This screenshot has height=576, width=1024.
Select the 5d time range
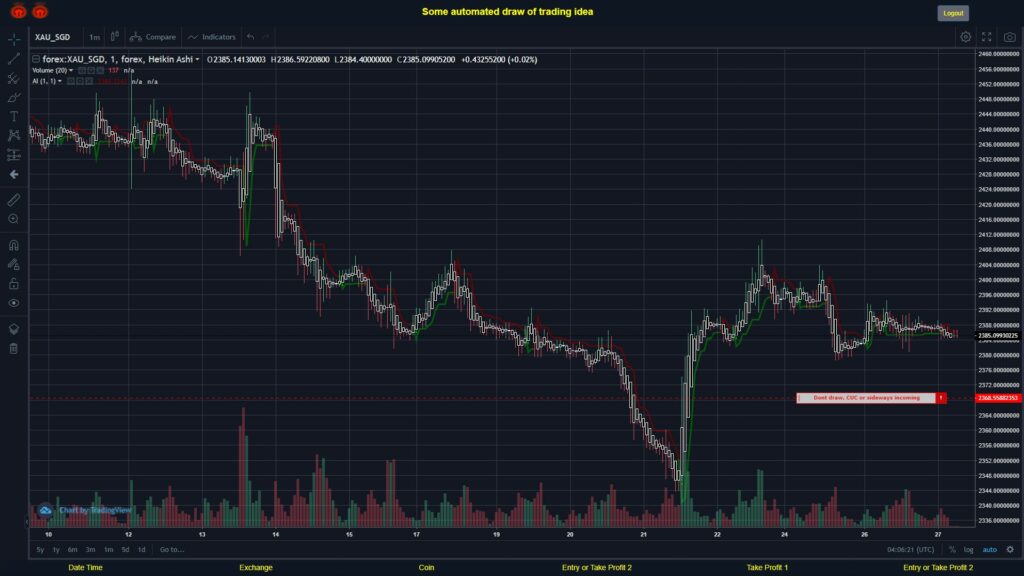[125, 549]
